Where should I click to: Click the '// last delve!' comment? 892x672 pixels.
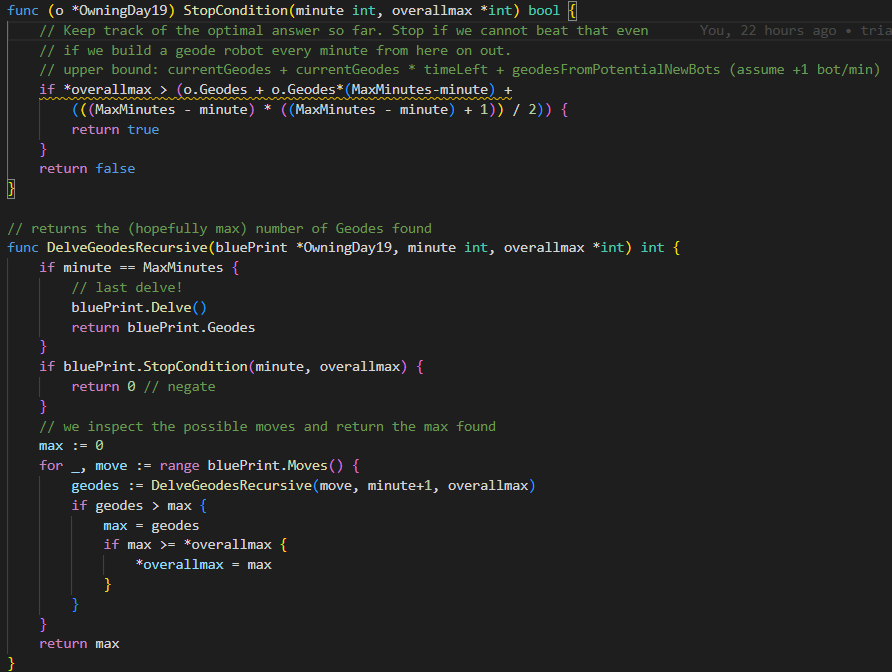pos(126,288)
